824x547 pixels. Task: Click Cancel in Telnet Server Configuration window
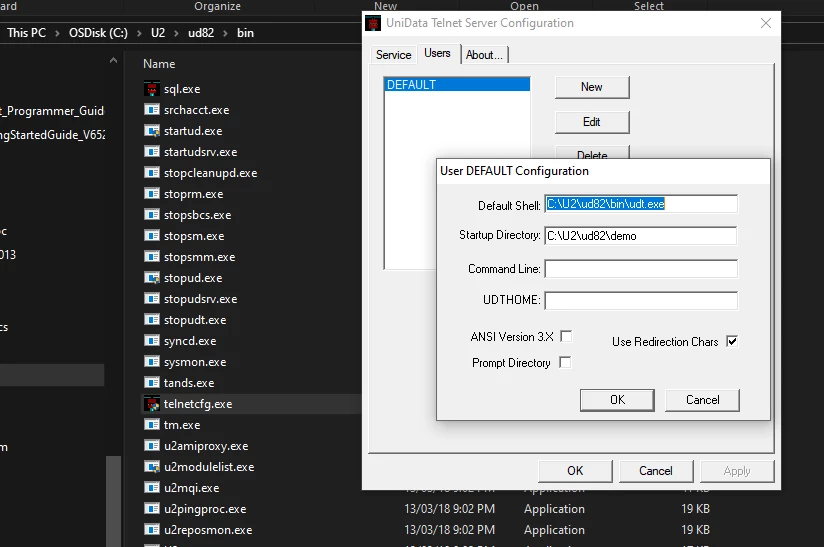(656, 471)
